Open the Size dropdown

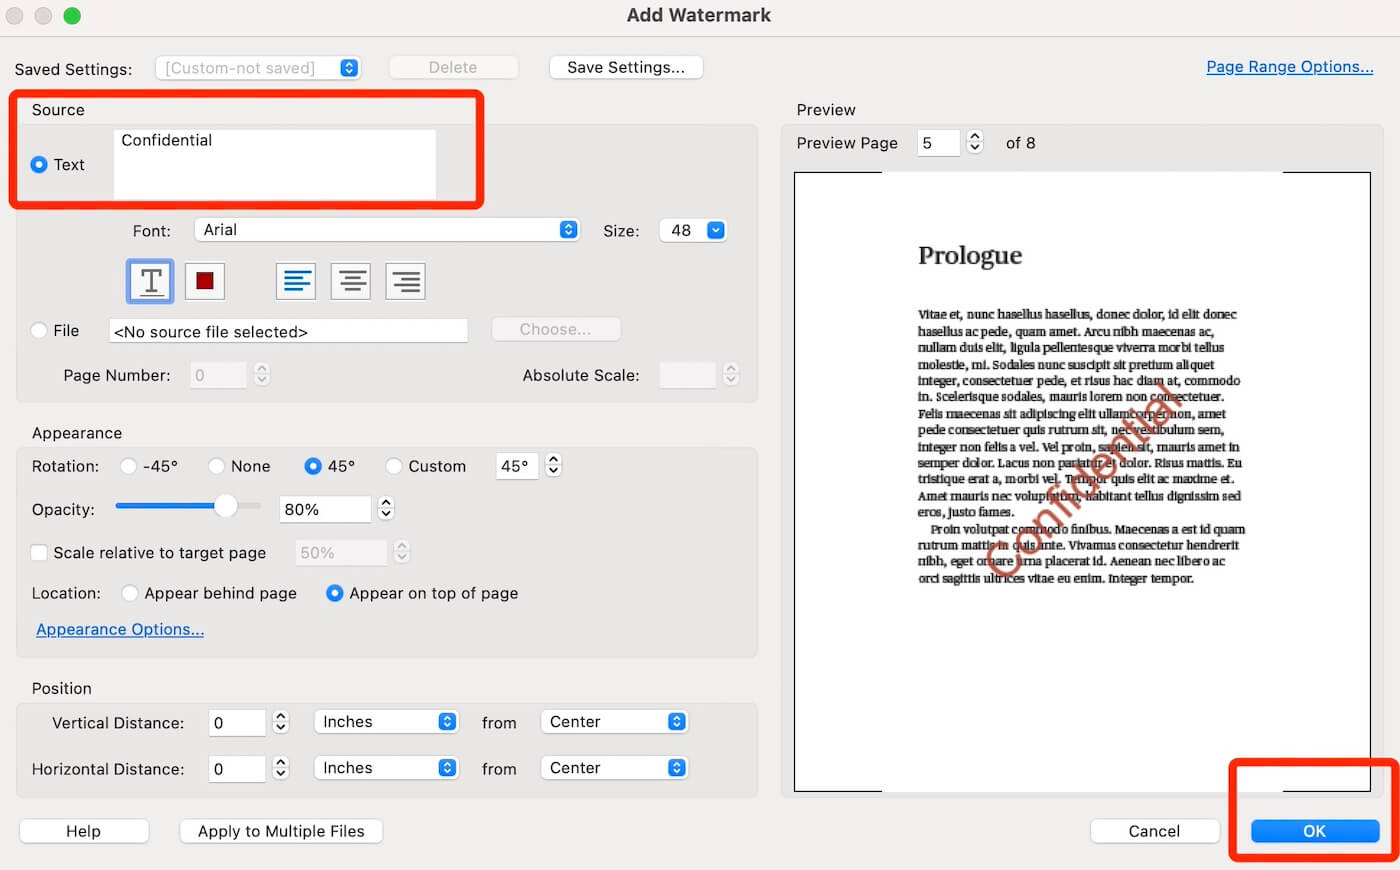(692, 230)
